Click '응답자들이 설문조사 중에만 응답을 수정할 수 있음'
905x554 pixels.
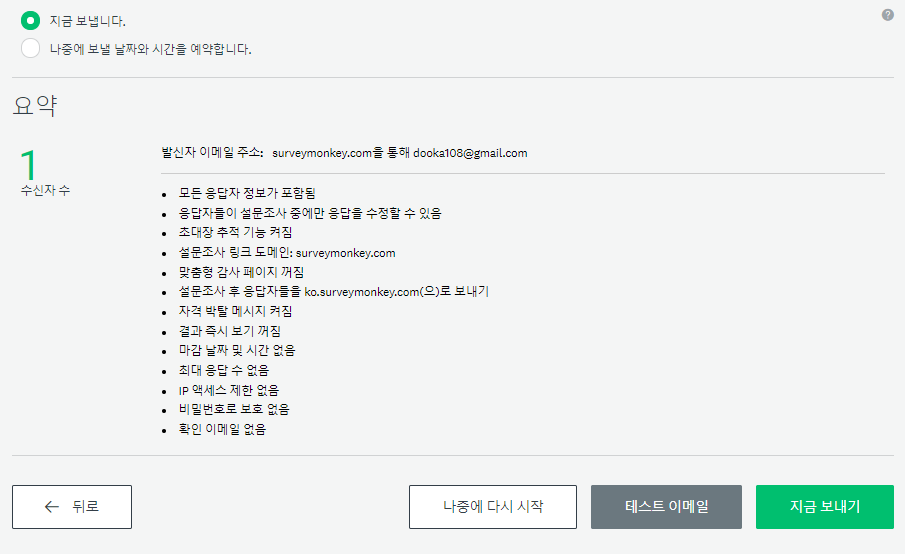310,214
